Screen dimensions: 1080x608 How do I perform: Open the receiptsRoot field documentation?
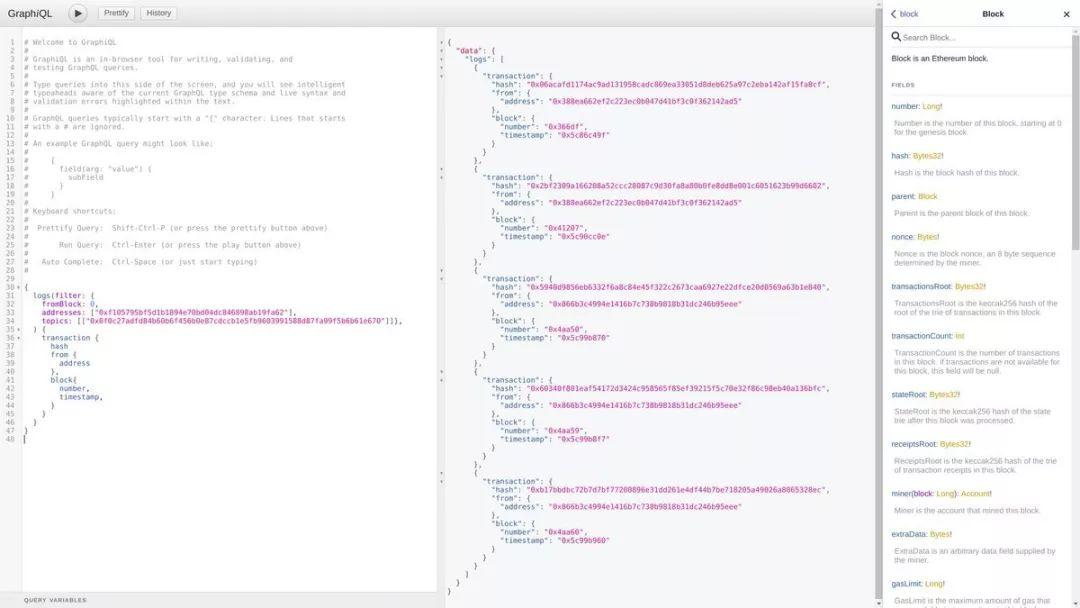pyautogui.click(x=913, y=444)
